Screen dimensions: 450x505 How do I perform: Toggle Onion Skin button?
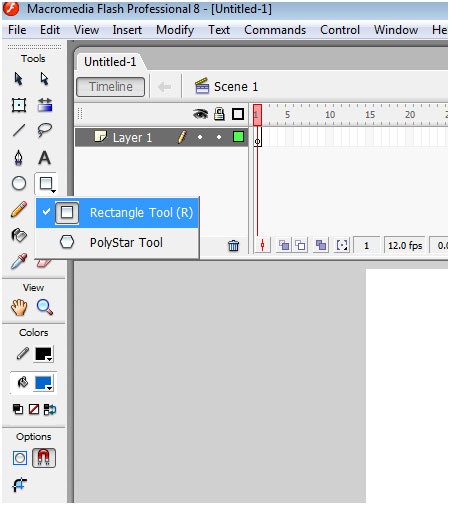[x=284, y=246]
